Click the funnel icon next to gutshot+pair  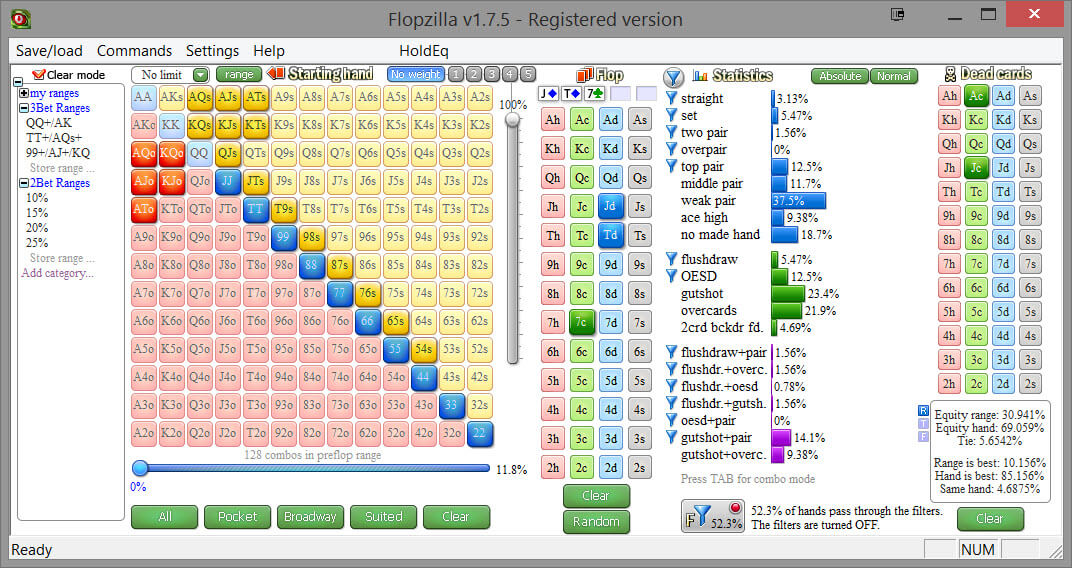[671, 437]
